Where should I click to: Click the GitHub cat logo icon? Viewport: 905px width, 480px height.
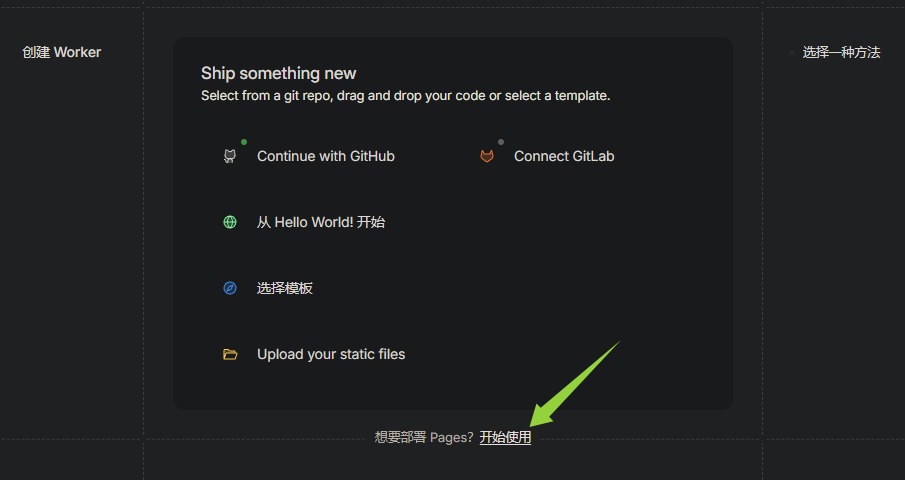230,156
